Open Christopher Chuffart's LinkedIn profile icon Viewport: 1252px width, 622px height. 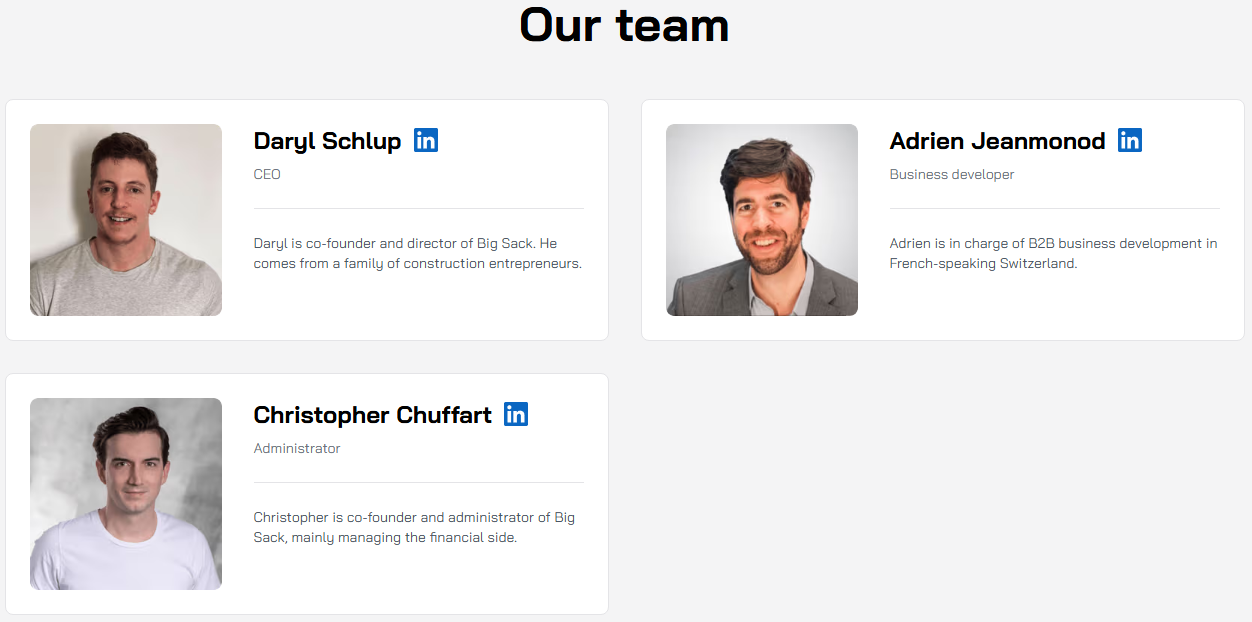pyautogui.click(x=516, y=414)
